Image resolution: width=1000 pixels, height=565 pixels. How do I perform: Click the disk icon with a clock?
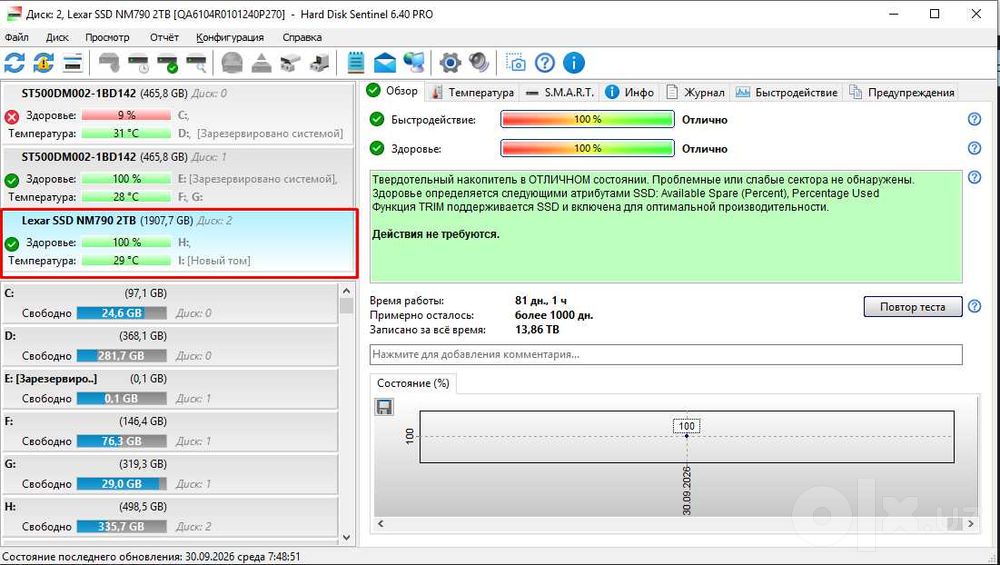pyautogui.click(x=138, y=62)
